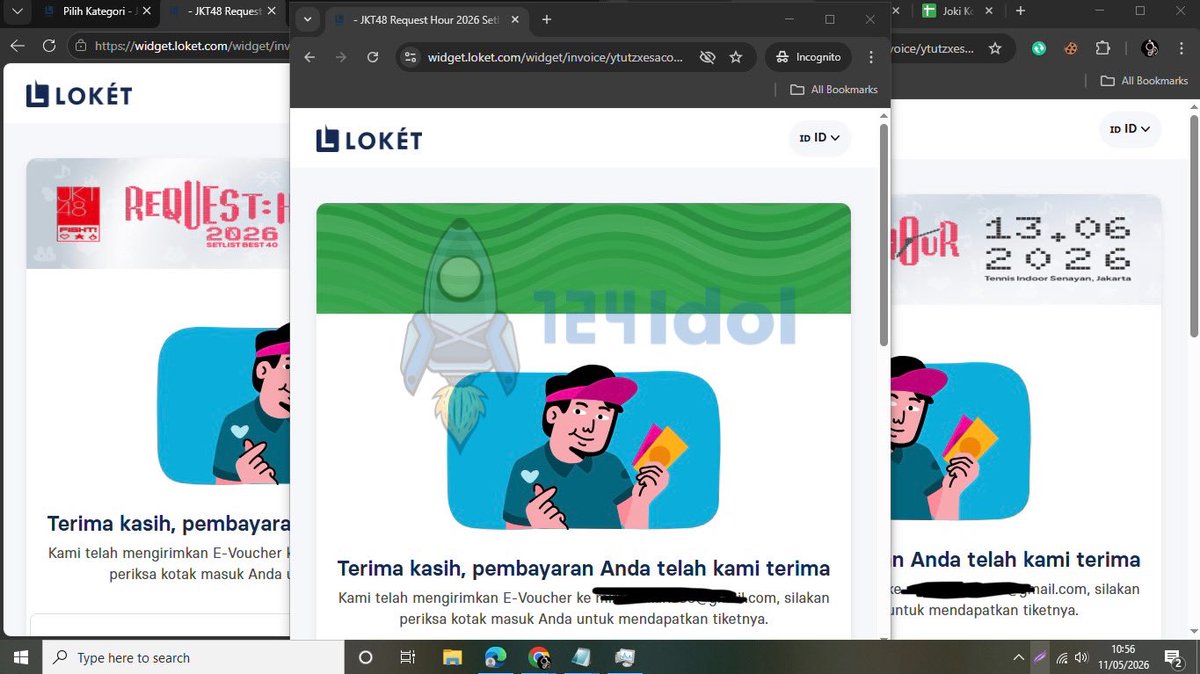Open the Incognito window three-dot menu
This screenshot has width=1200, height=674.
(x=872, y=57)
